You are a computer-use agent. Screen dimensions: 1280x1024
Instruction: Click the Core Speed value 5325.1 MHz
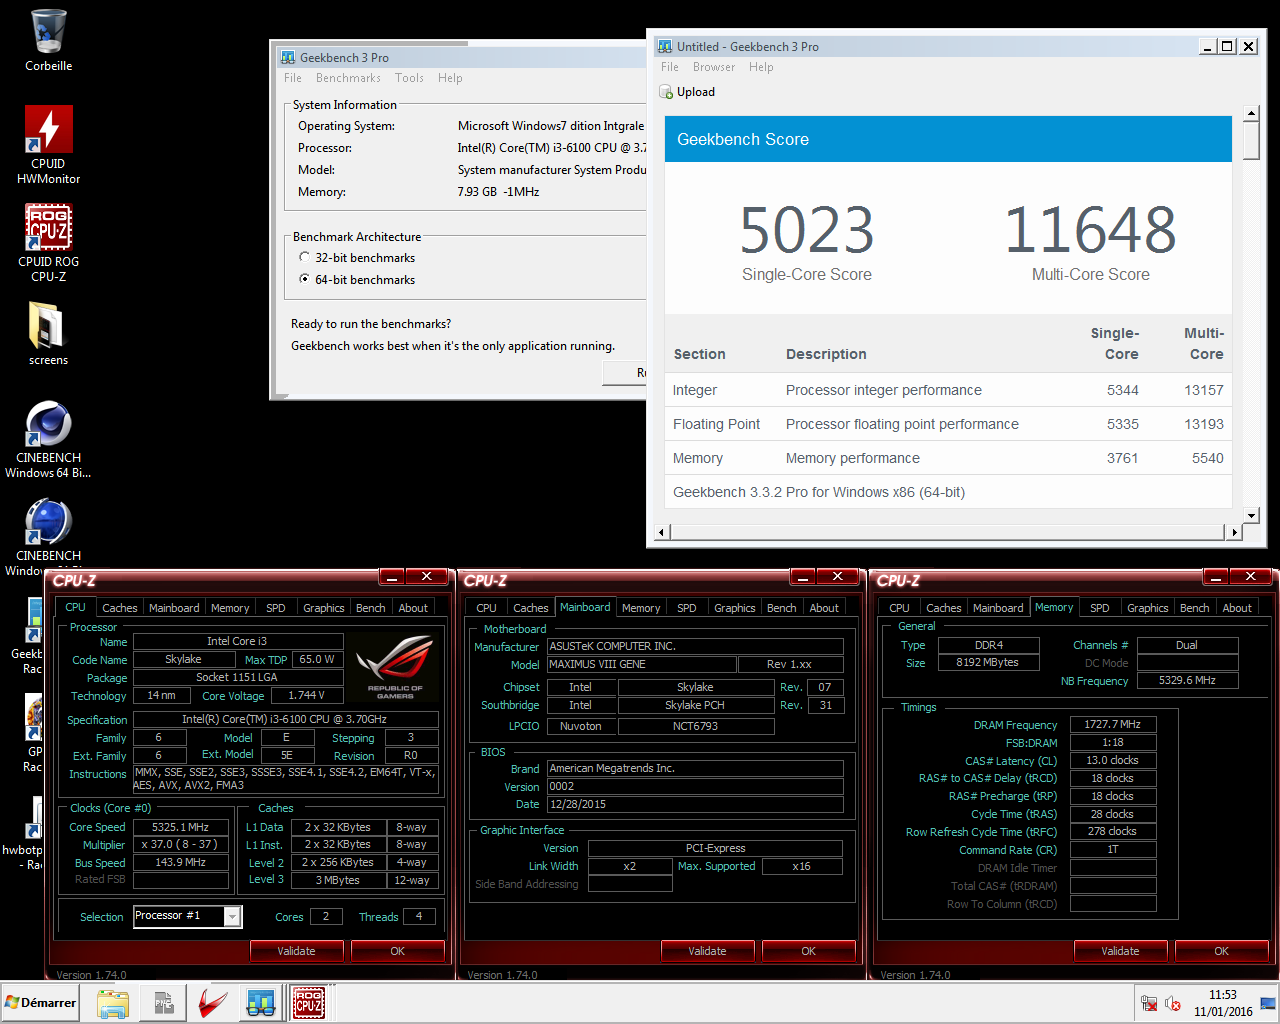coord(180,827)
